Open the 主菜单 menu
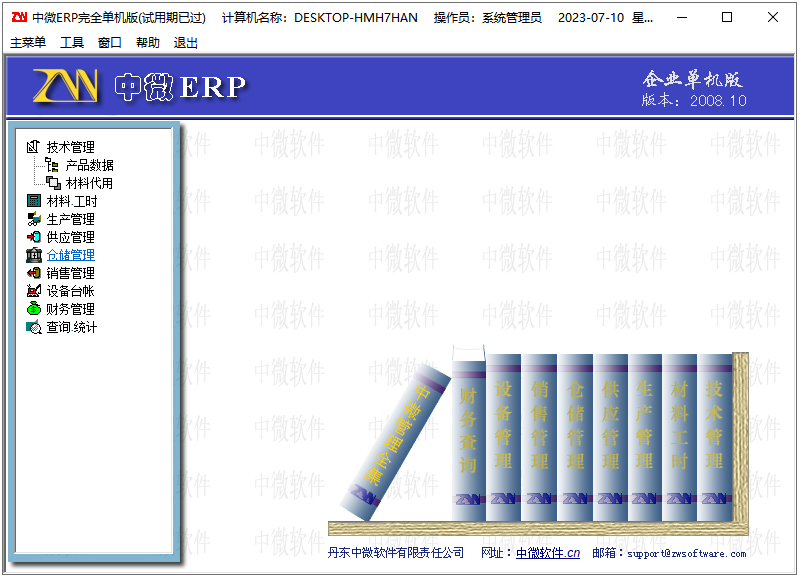This screenshot has width=800, height=579. click(x=28, y=42)
